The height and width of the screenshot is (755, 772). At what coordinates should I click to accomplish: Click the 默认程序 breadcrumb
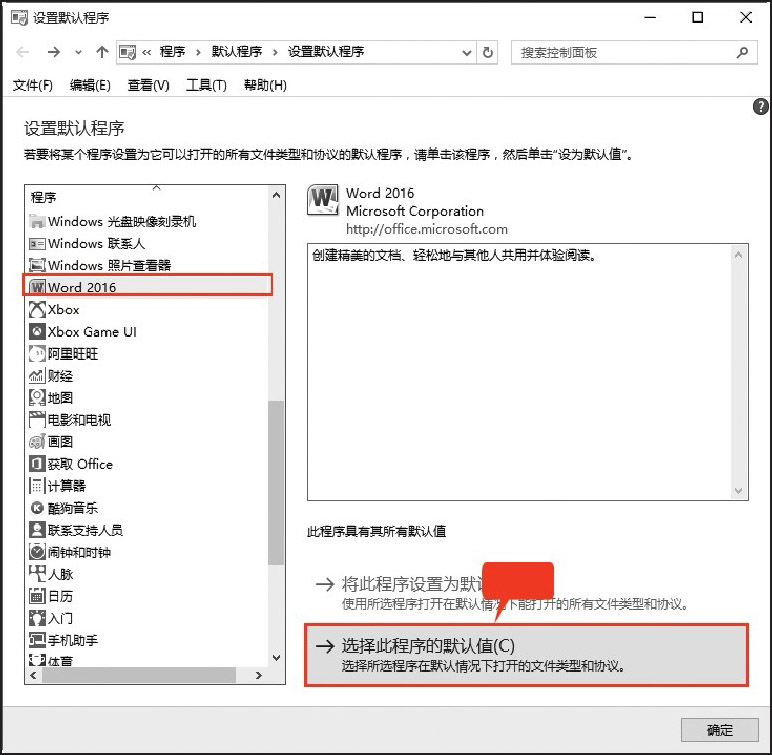tap(237, 52)
